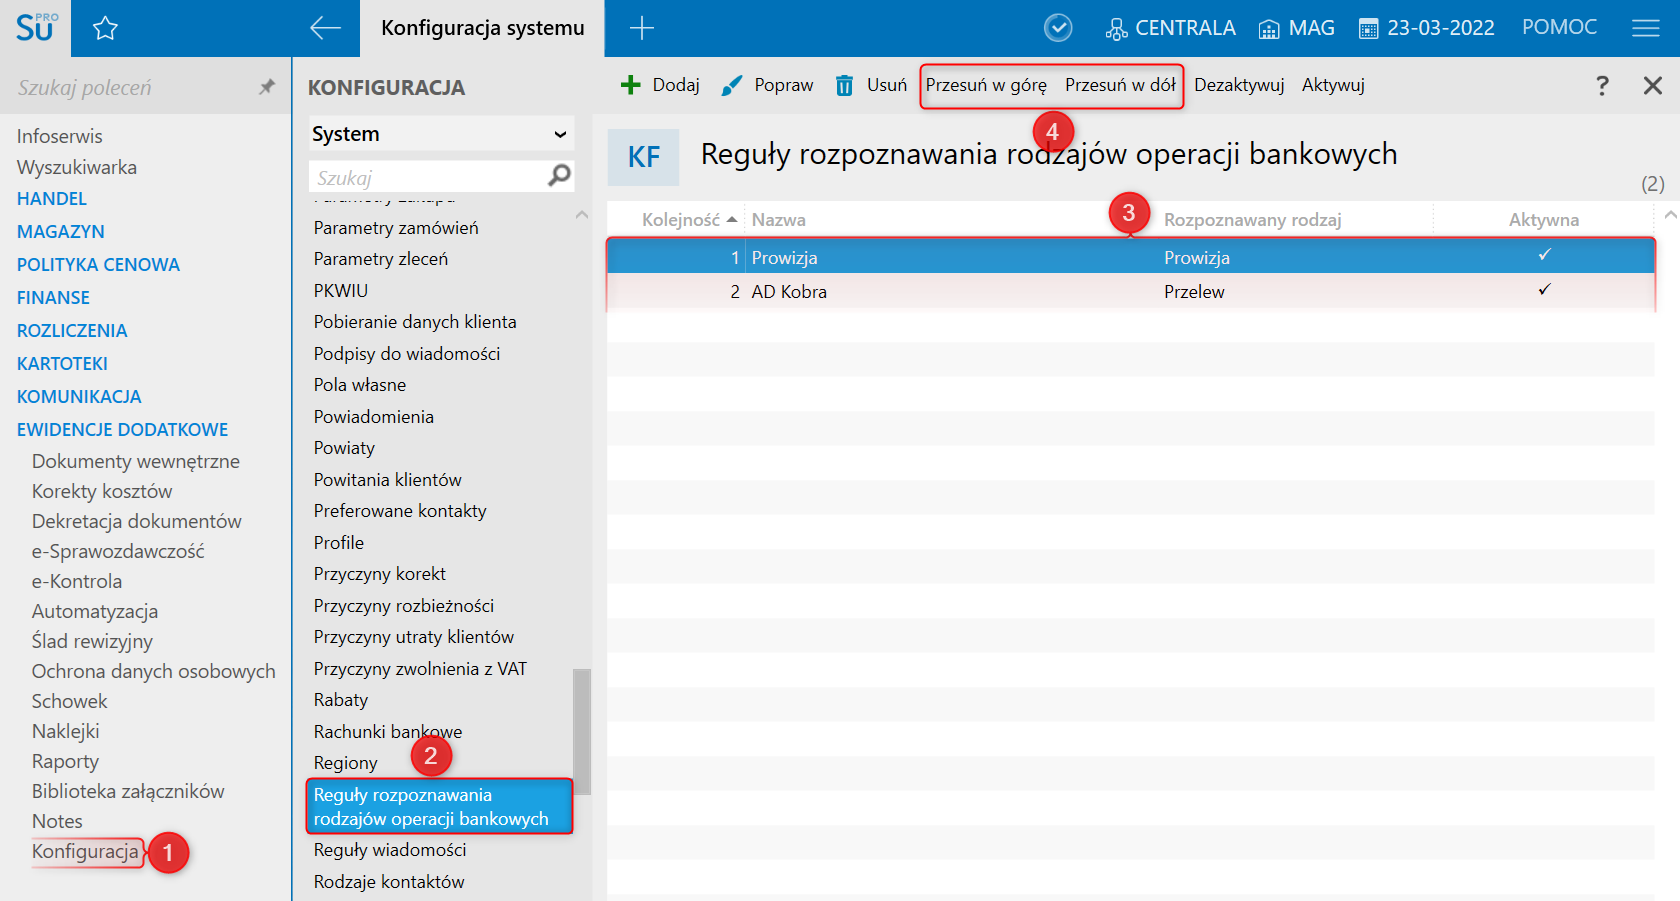The width and height of the screenshot is (1680, 901).
Task: Select Reguły wiadomości in configuration list
Action: (390, 850)
